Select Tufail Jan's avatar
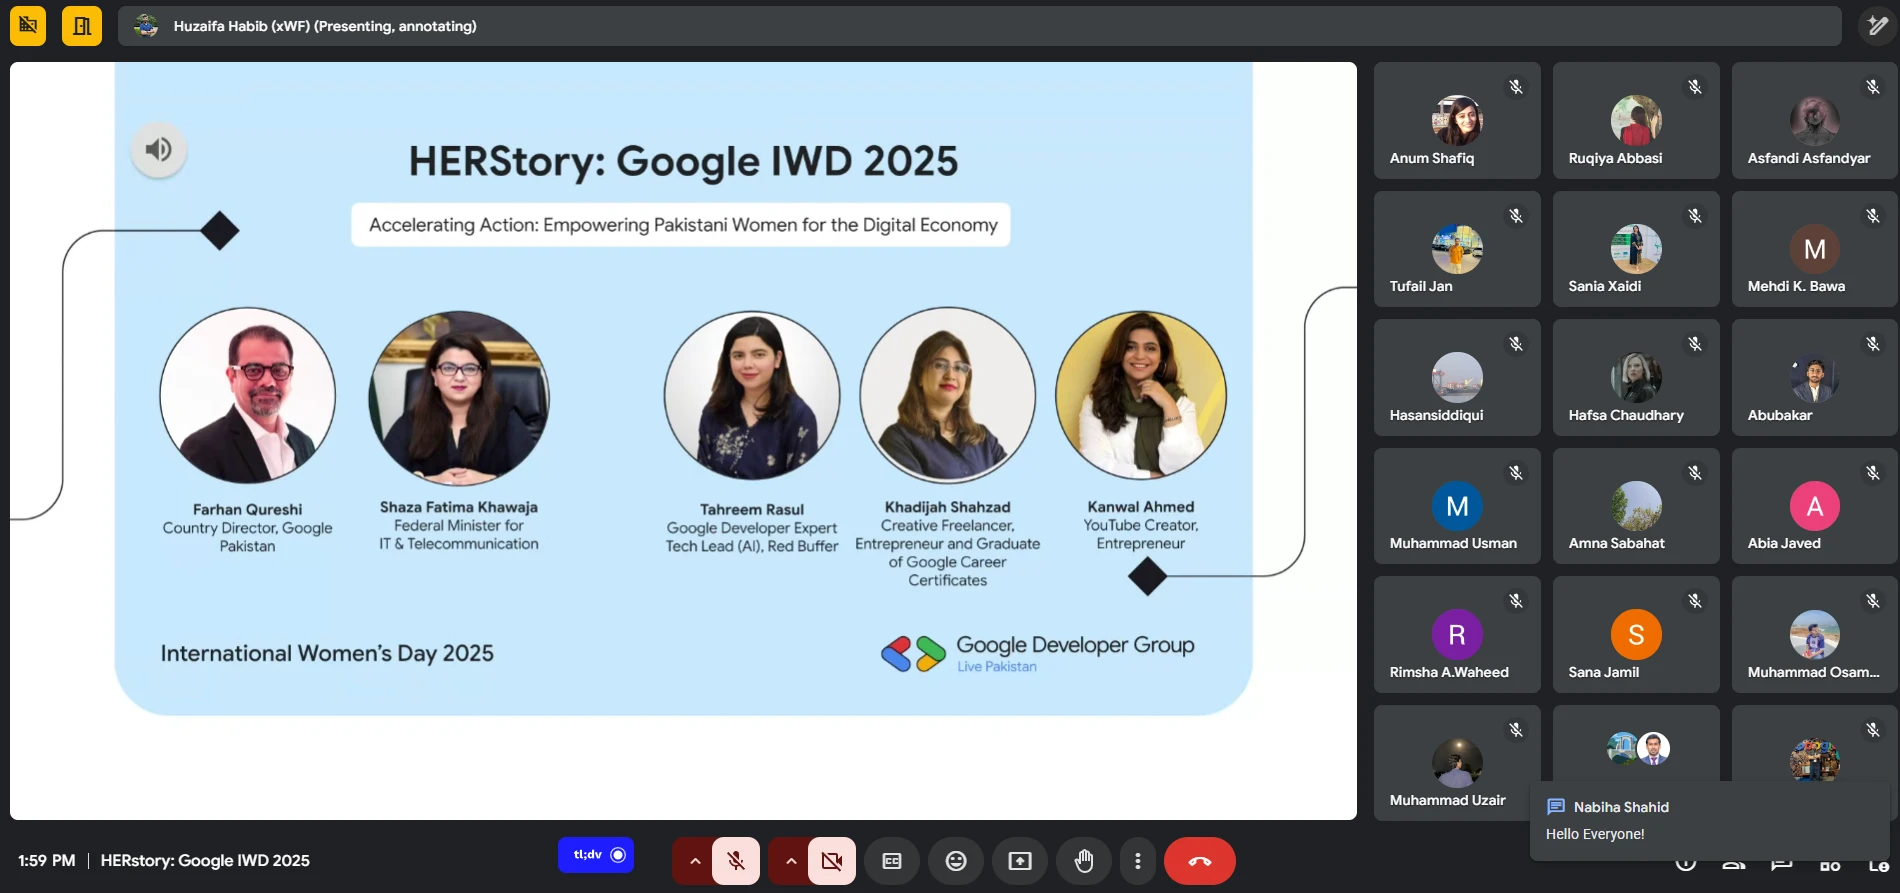This screenshot has height=893, width=1900. [x=1457, y=249]
